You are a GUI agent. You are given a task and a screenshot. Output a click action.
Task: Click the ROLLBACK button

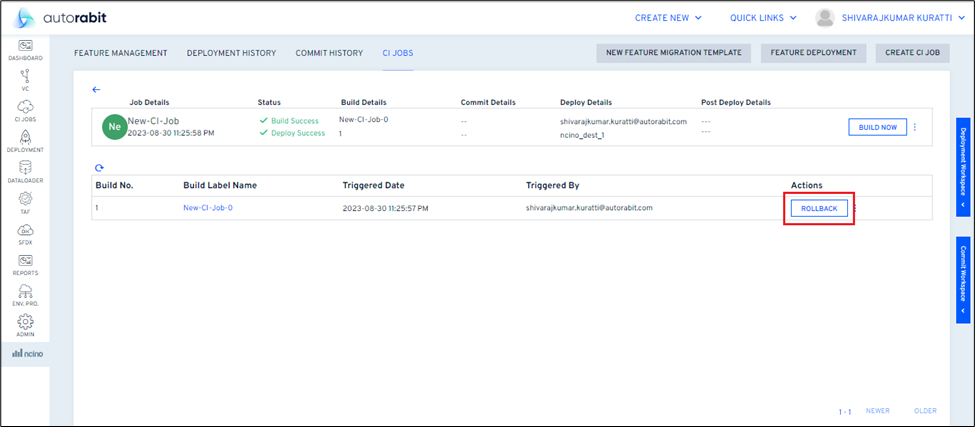[819, 208]
